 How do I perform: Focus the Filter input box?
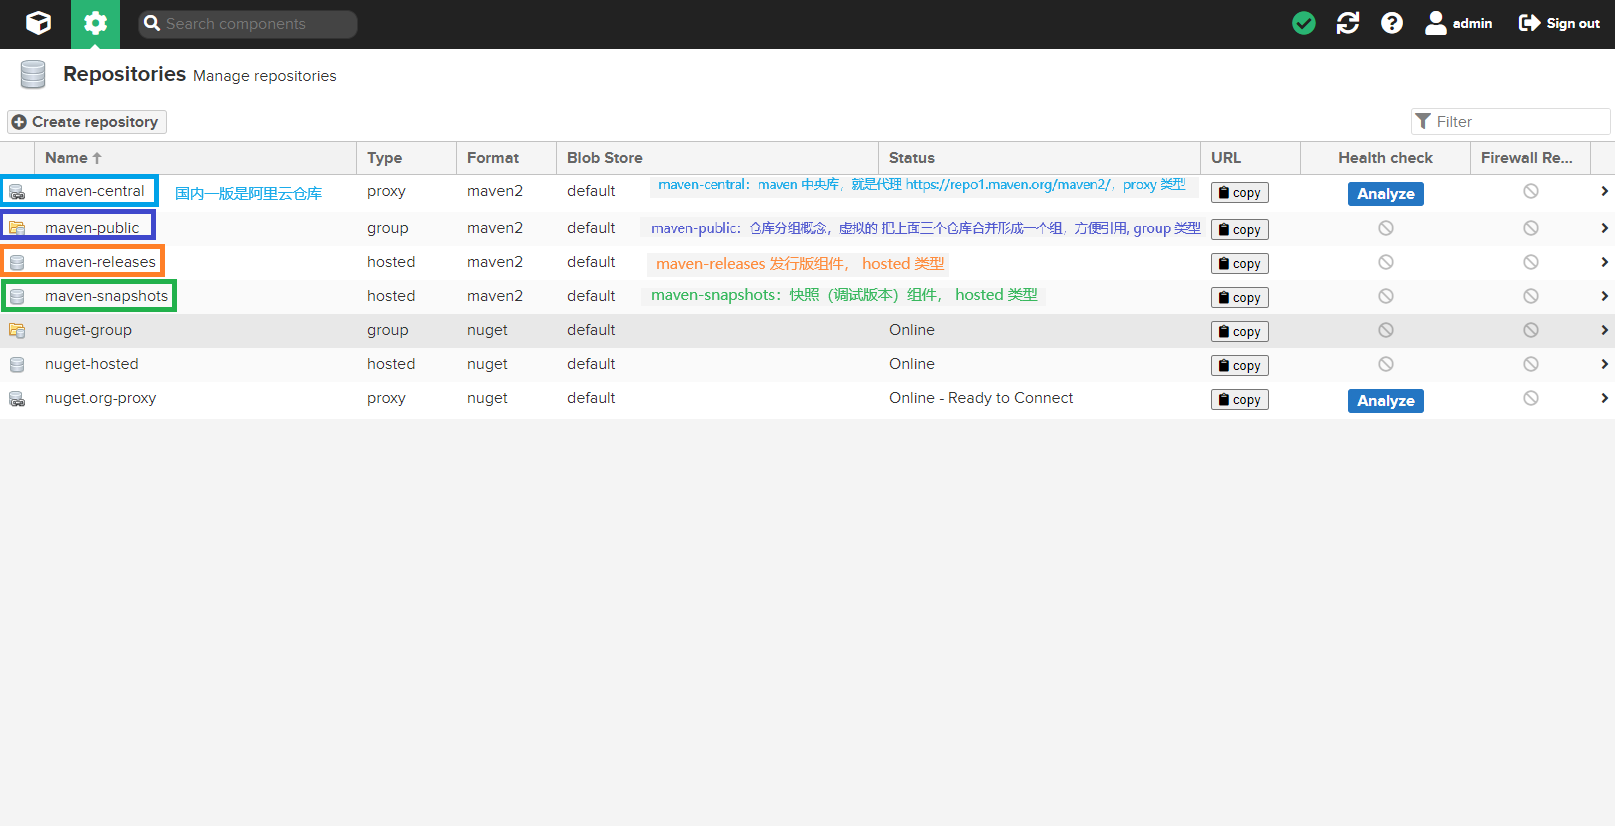point(1510,121)
